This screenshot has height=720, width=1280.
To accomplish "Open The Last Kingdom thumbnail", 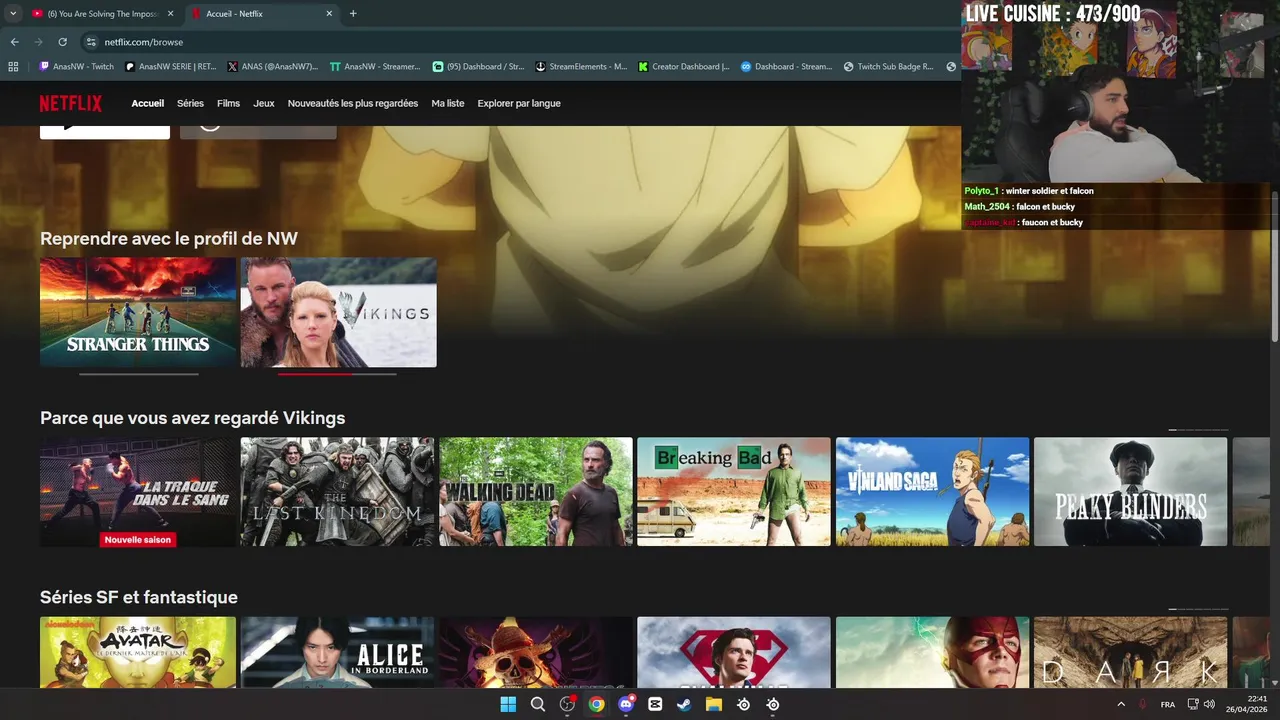I will [337, 491].
